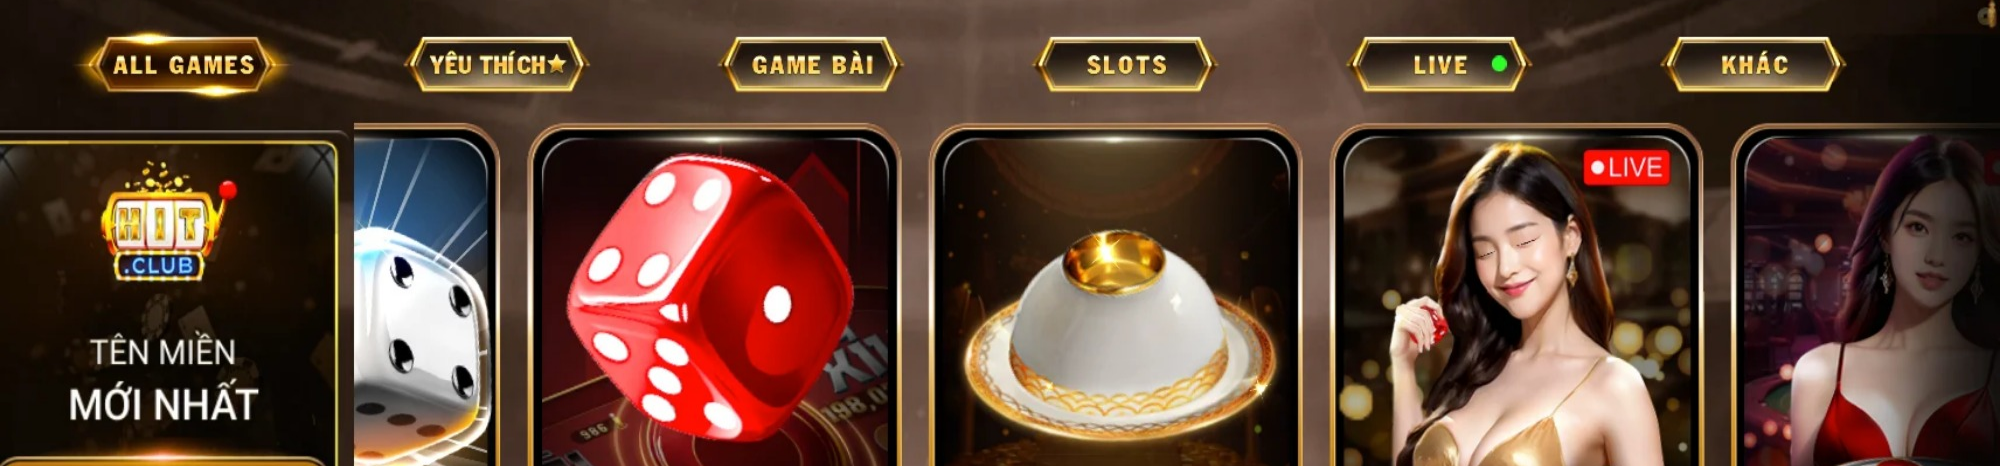Click the green dot indicator on LIVE tab

click(1499, 64)
